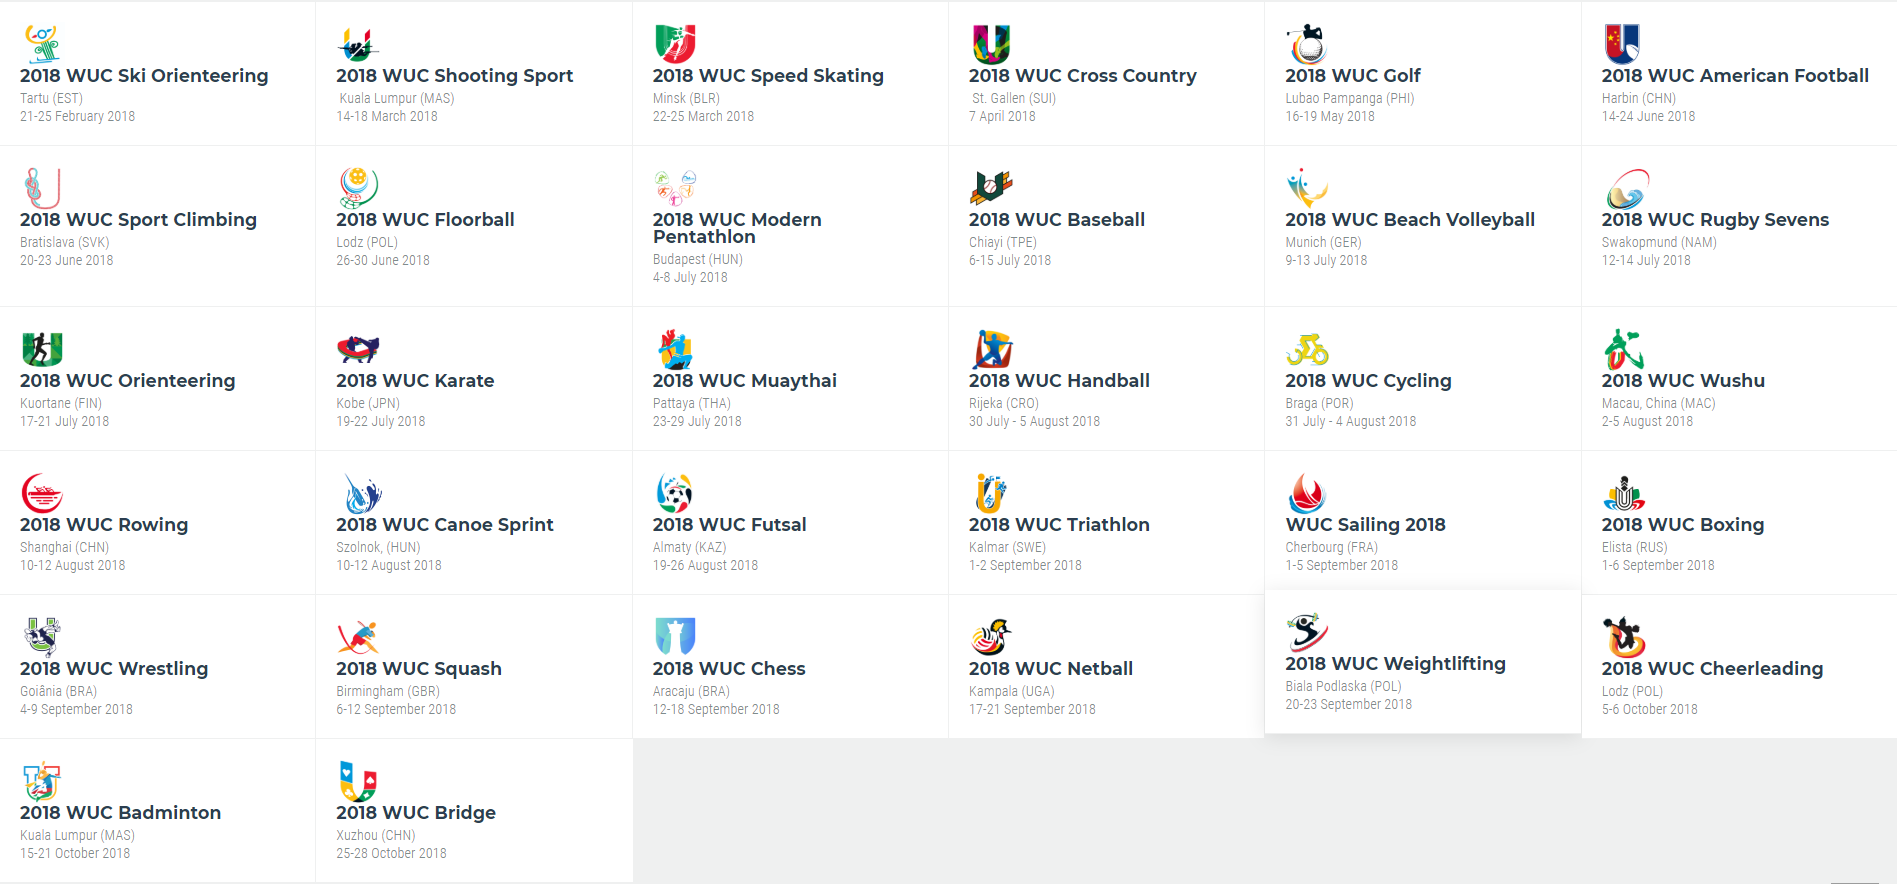Click the Triathlon event logo
The height and width of the screenshot is (884, 1897).
(991, 493)
